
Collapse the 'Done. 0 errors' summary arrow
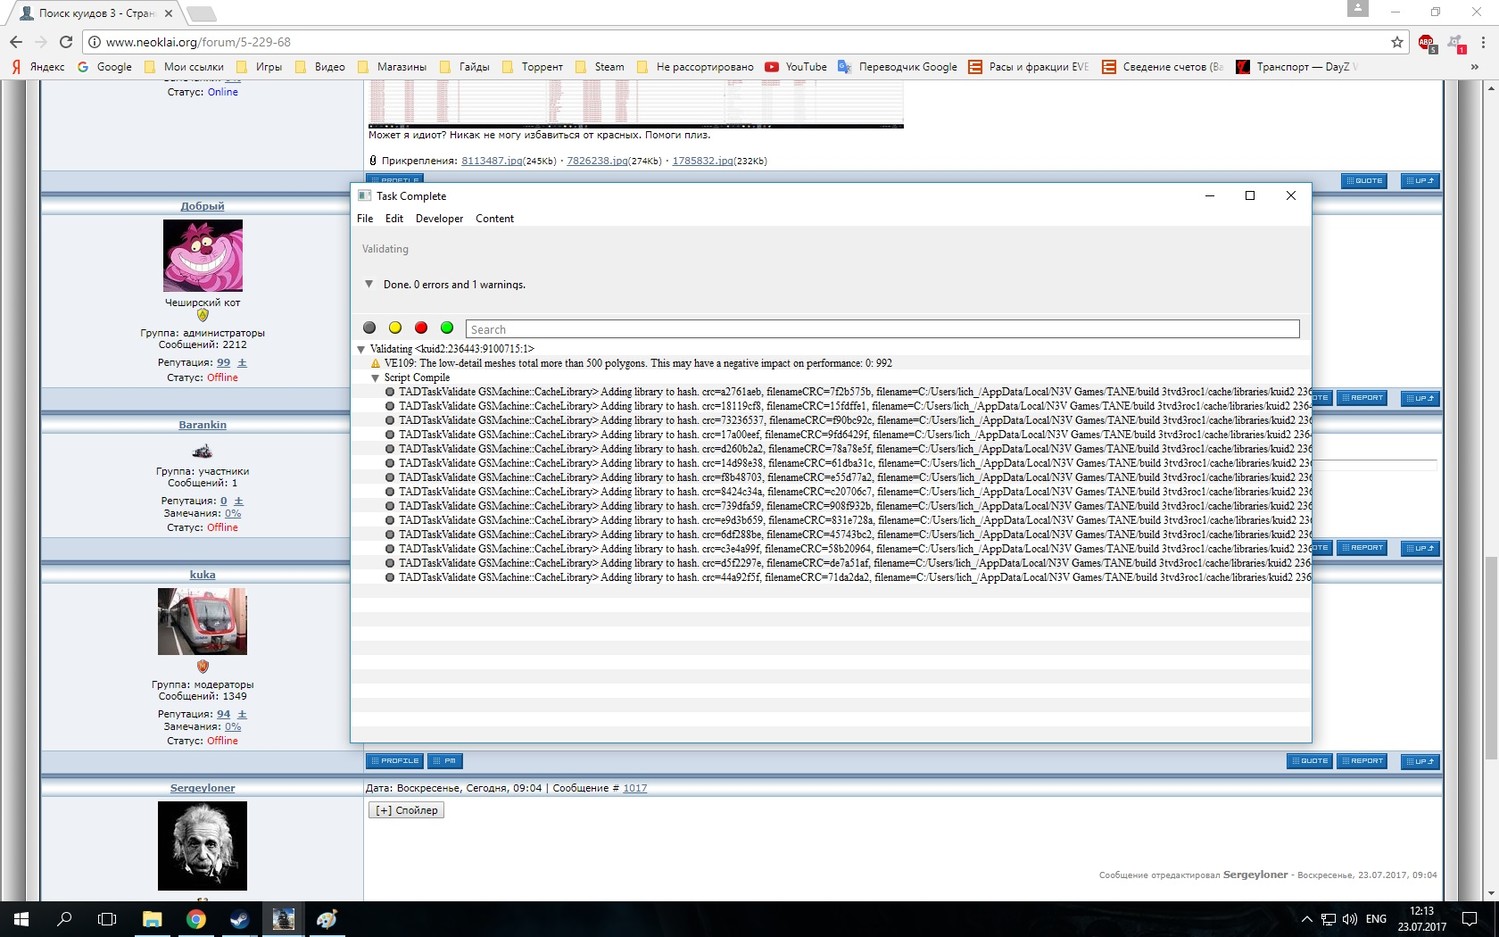(x=369, y=284)
